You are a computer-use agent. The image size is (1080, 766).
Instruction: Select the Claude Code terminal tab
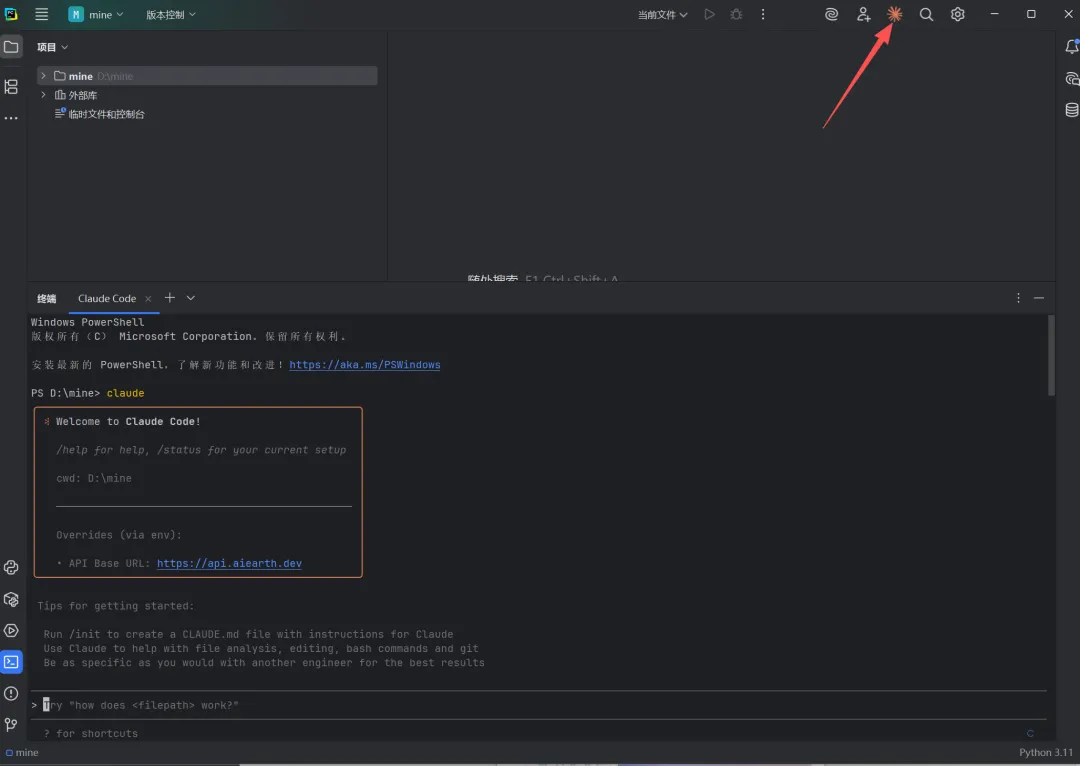click(107, 298)
